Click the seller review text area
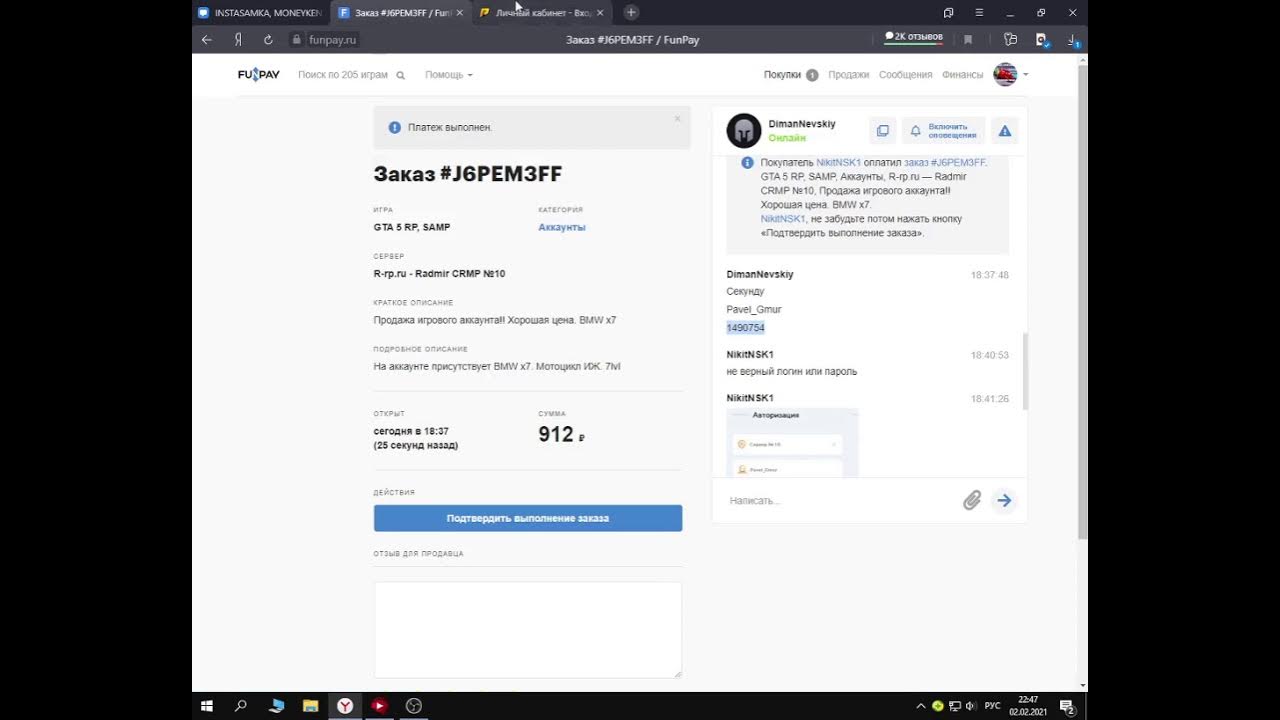The height and width of the screenshot is (720, 1280). click(x=528, y=630)
